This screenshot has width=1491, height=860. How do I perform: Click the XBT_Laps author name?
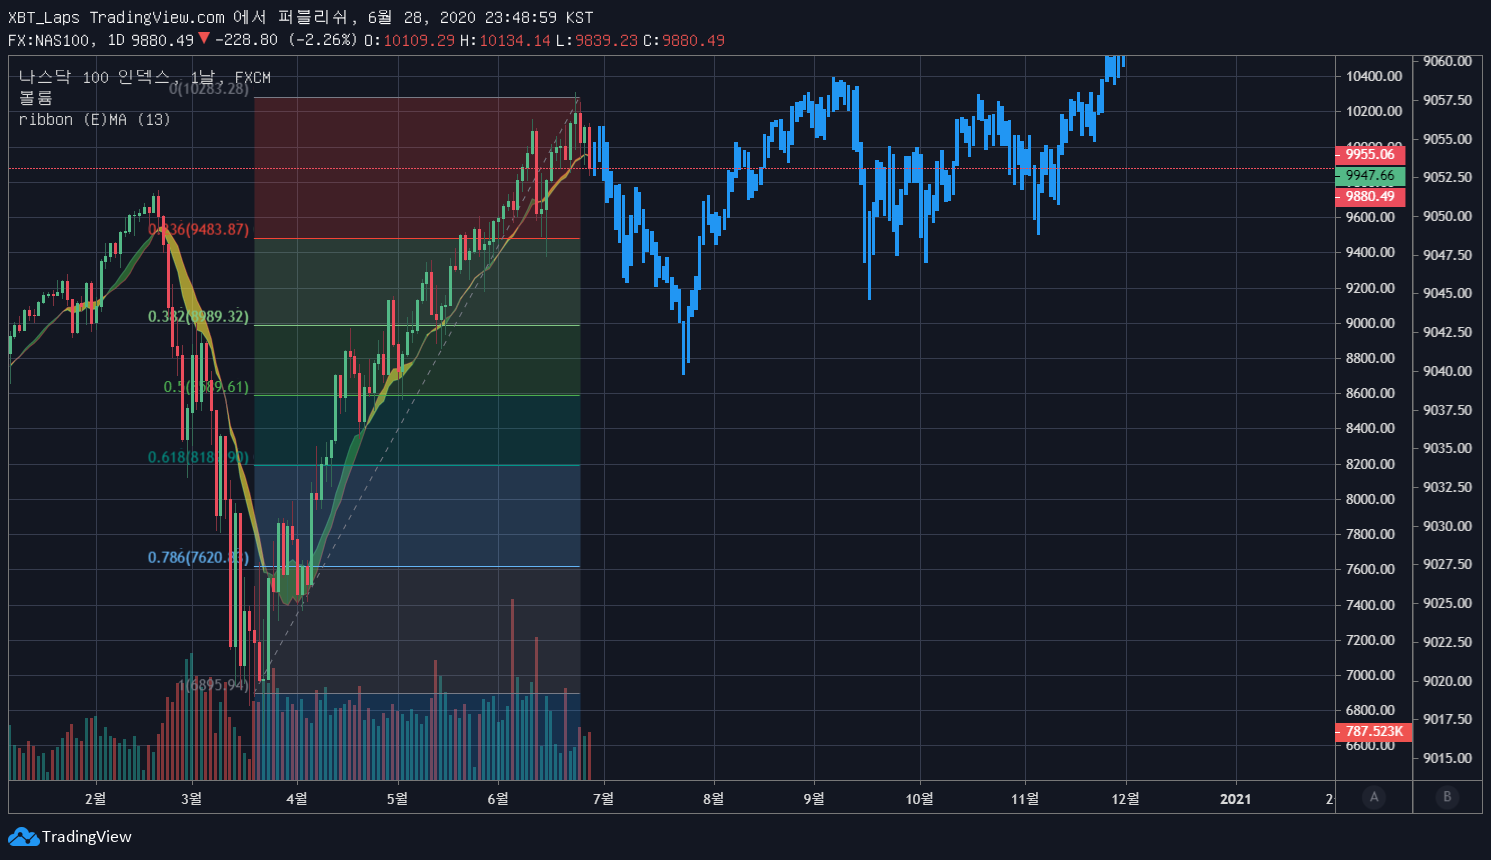coord(46,17)
